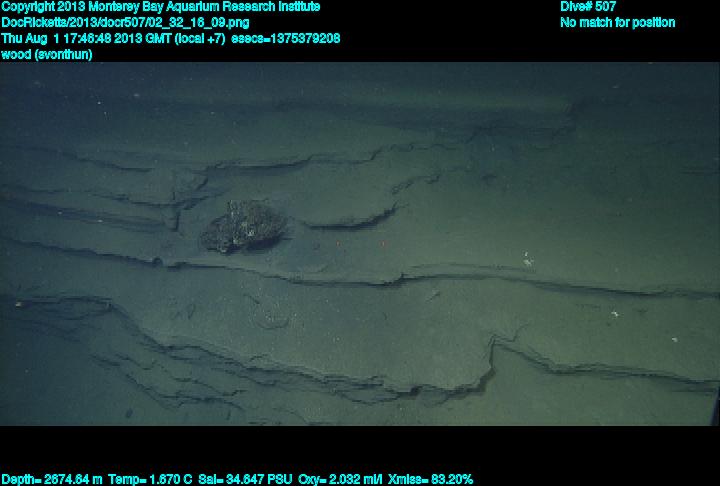The width and height of the screenshot is (720, 486).
Task: Click the annotation label wood (svonthun)
Action: 47,54
